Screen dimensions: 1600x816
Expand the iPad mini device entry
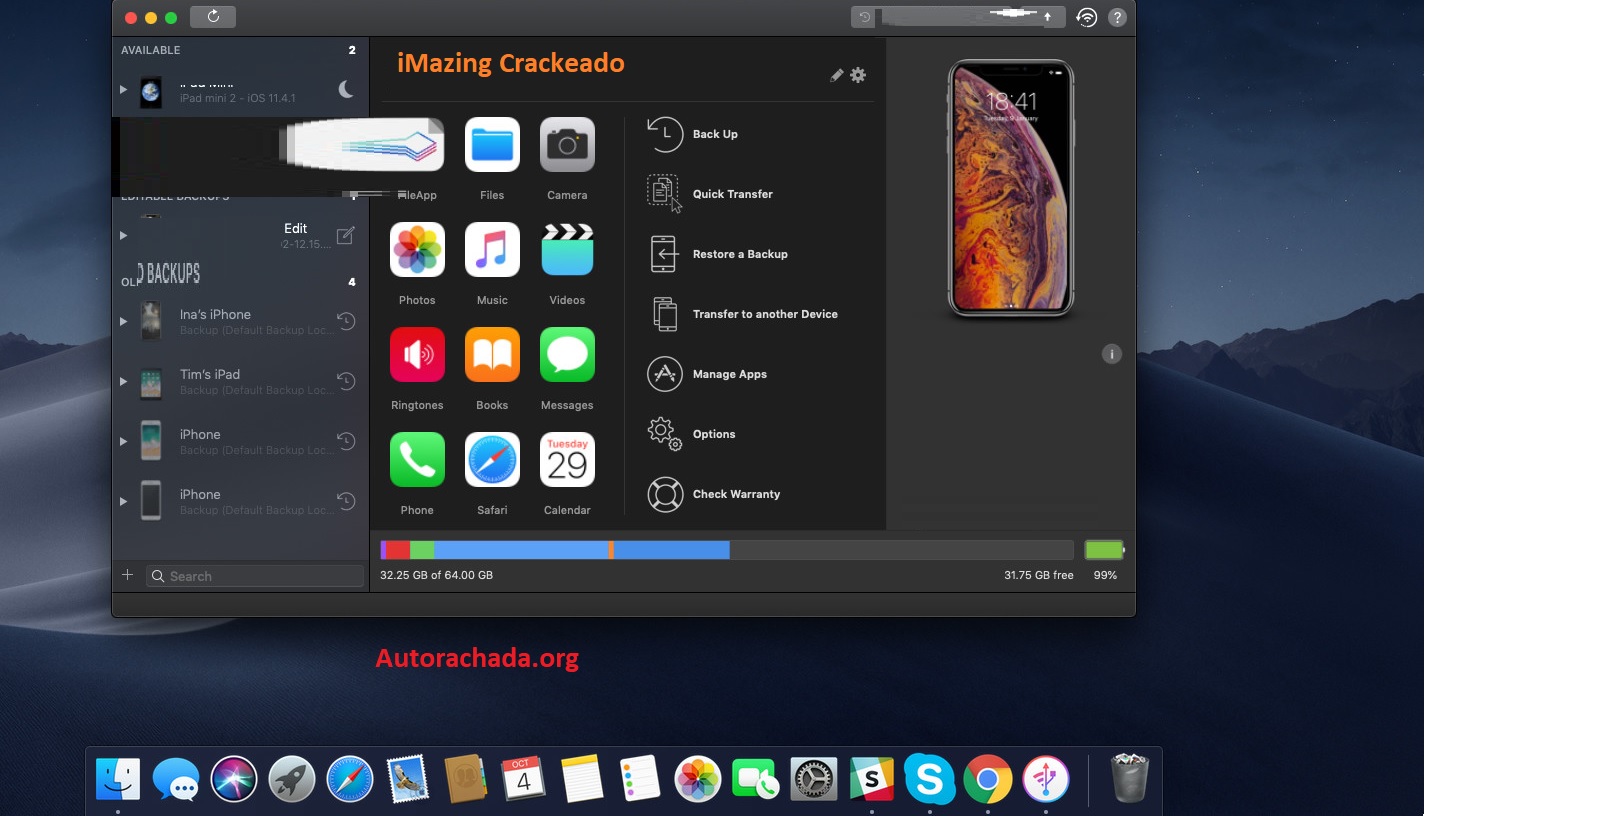tap(123, 90)
